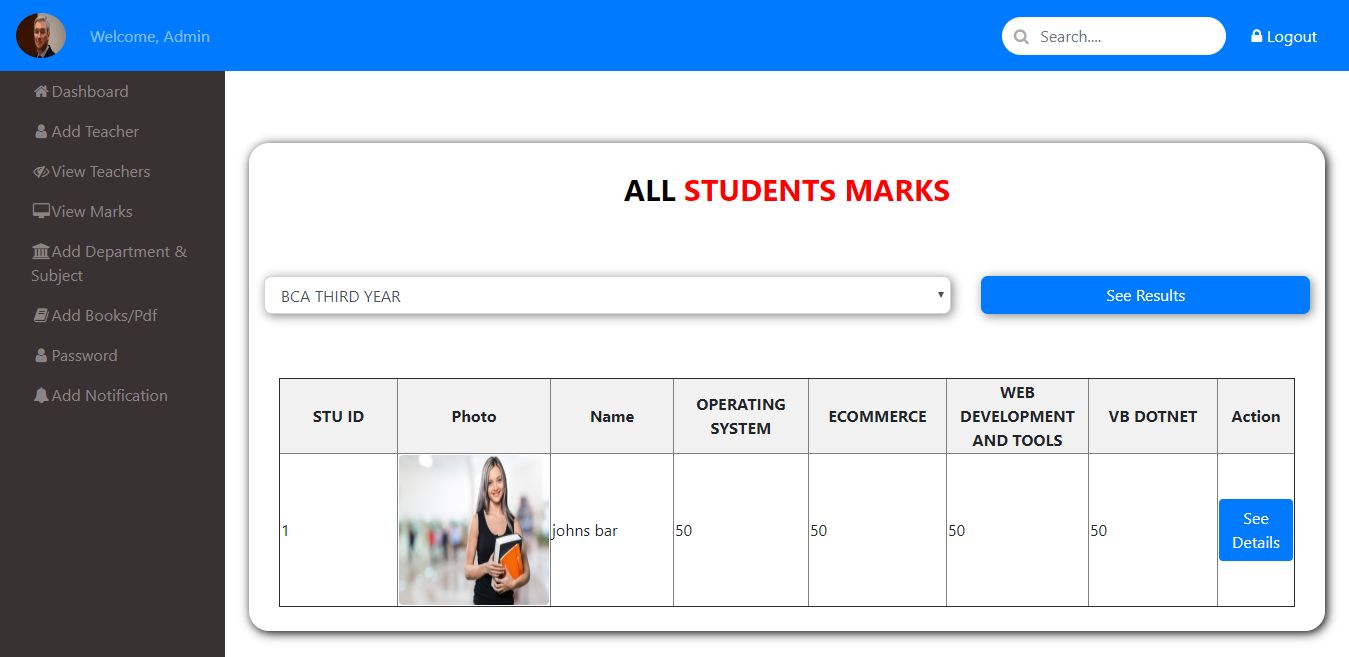This screenshot has width=1349, height=657.
Task: Click the magnifier icon in search box
Action: [1021, 37]
